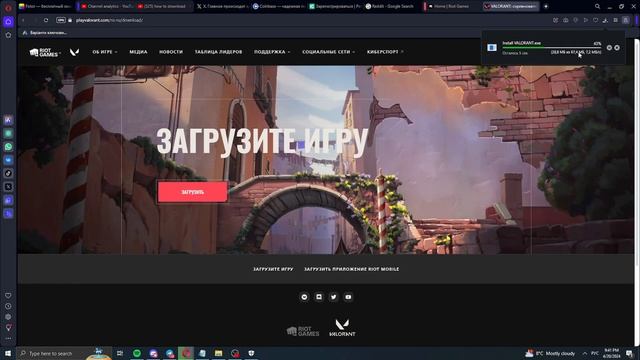The width and height of the screenshot is (640, 360).
Task: Open the Instagram social icon in footer
Action: [x=319, y=297]
